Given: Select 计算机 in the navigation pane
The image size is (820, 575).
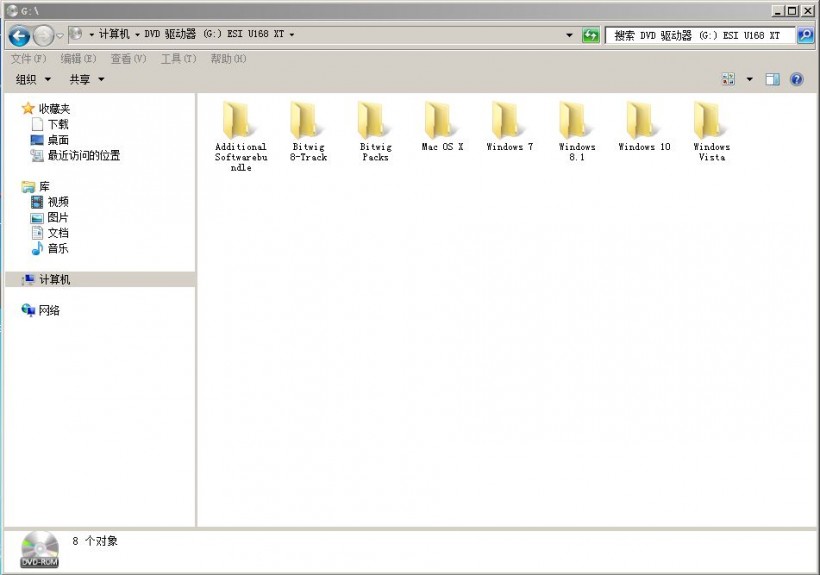Looking at the screenshot, I should click(x=54, y=280).
